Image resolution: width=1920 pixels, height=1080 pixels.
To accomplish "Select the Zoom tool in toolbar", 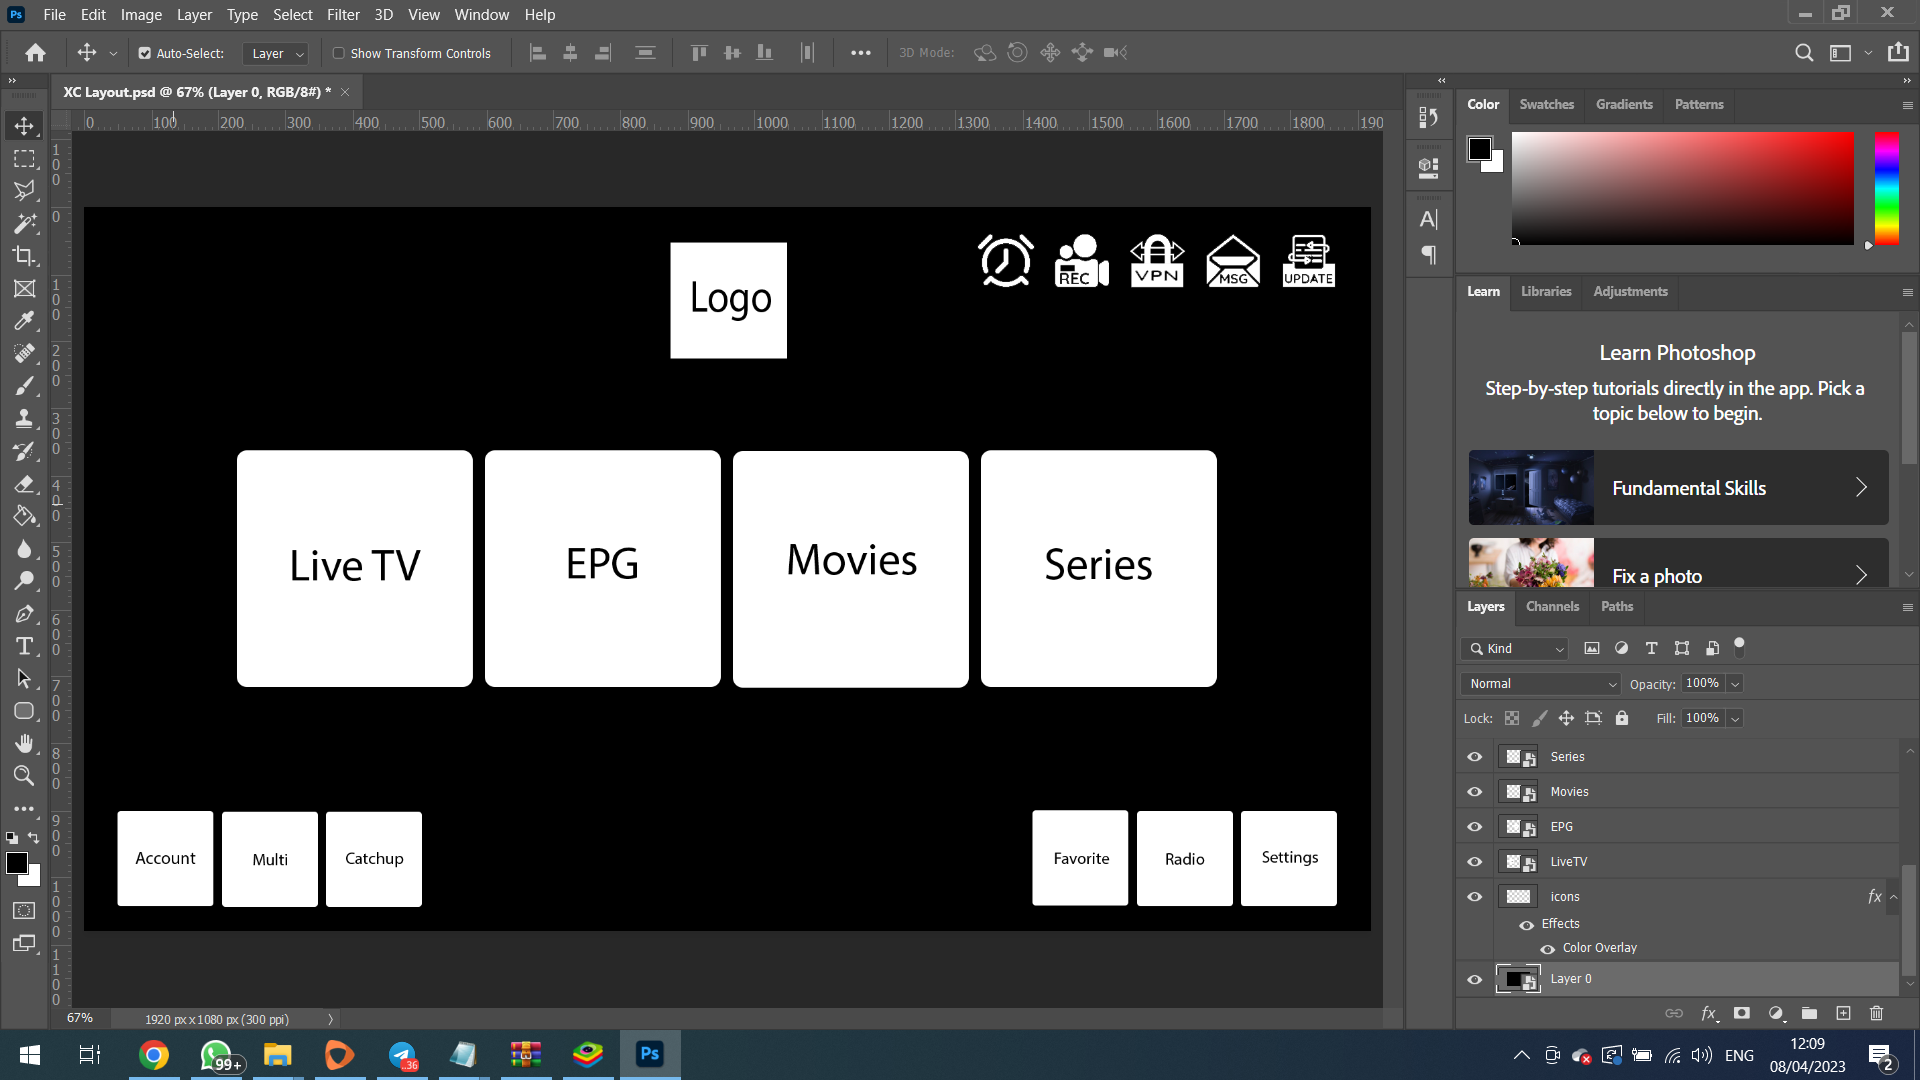I will coord(24,775).
